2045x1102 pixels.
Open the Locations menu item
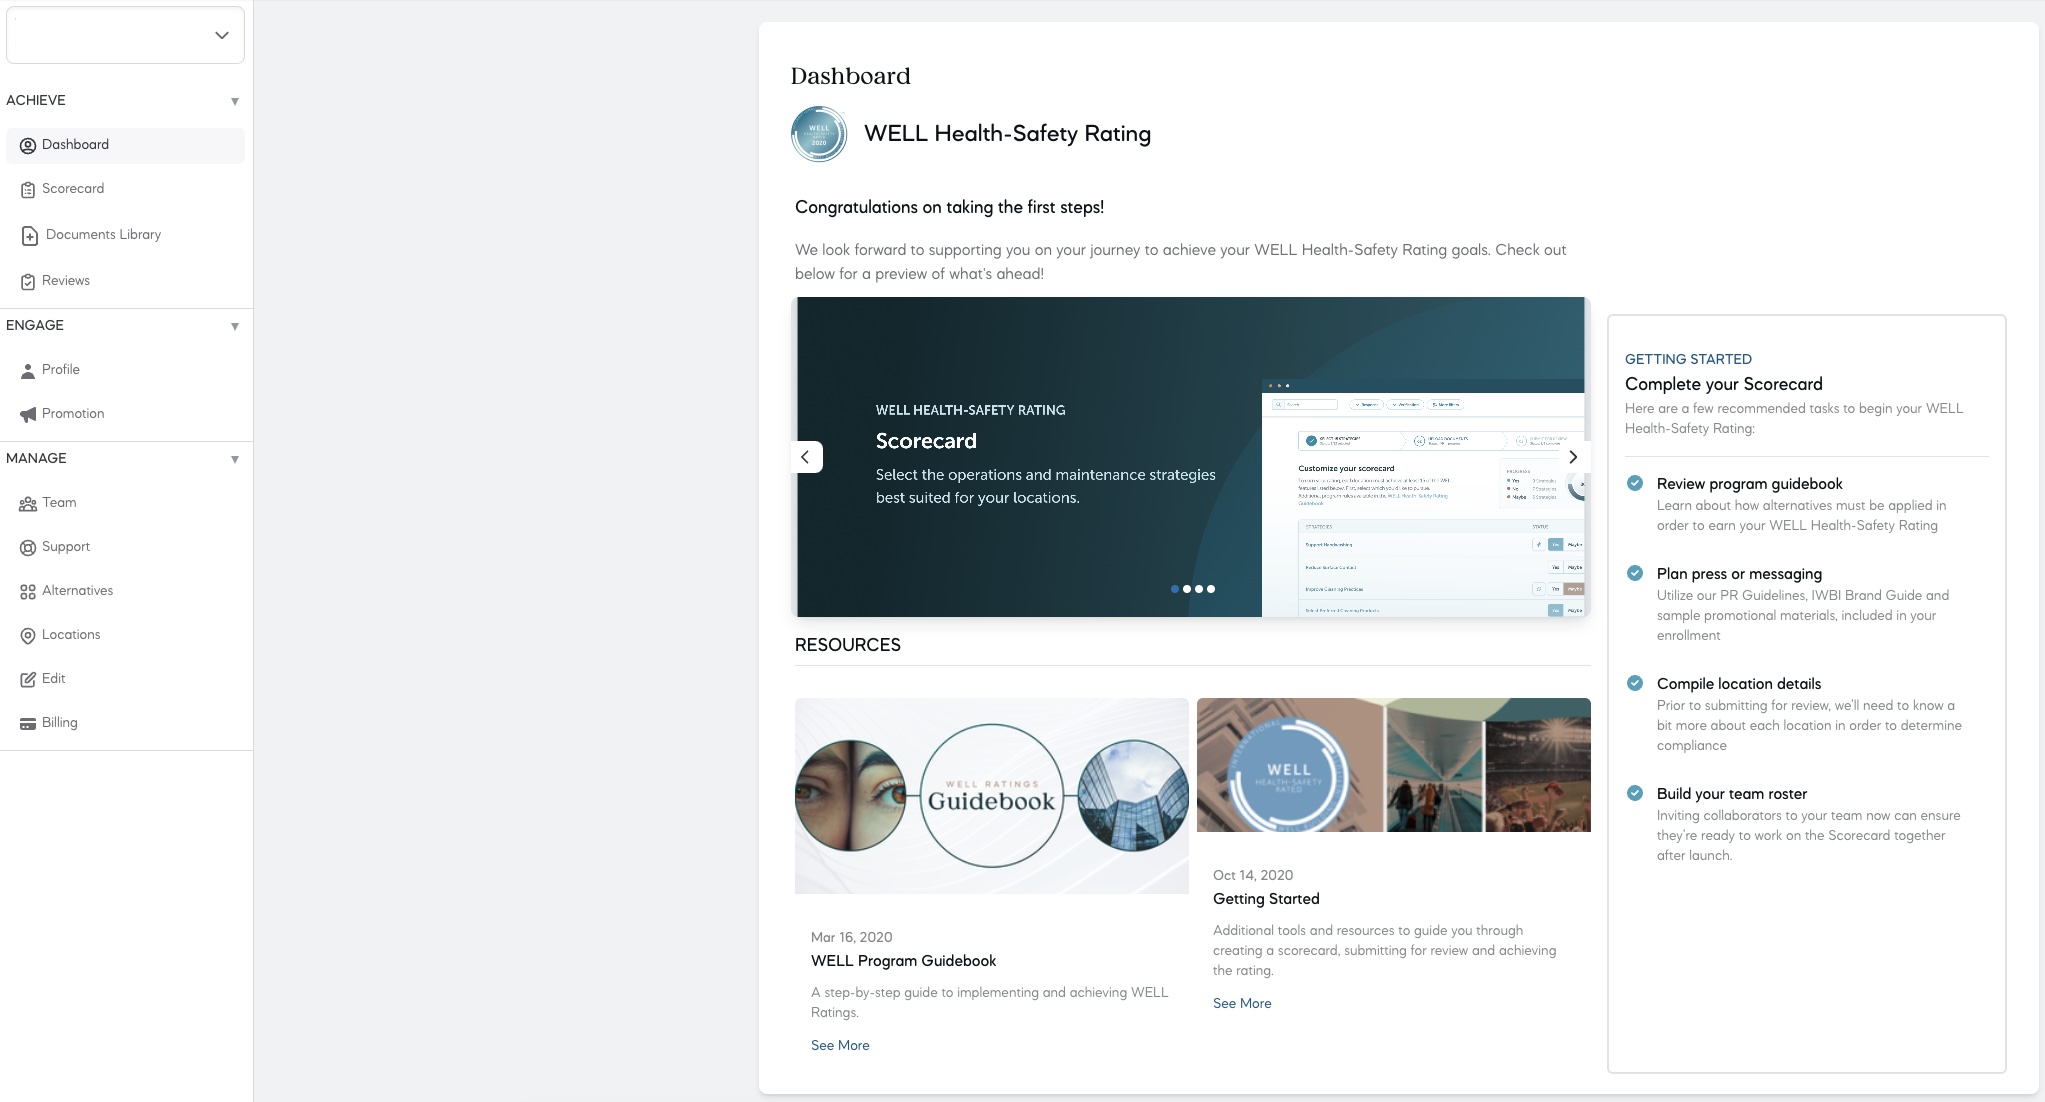125,635
